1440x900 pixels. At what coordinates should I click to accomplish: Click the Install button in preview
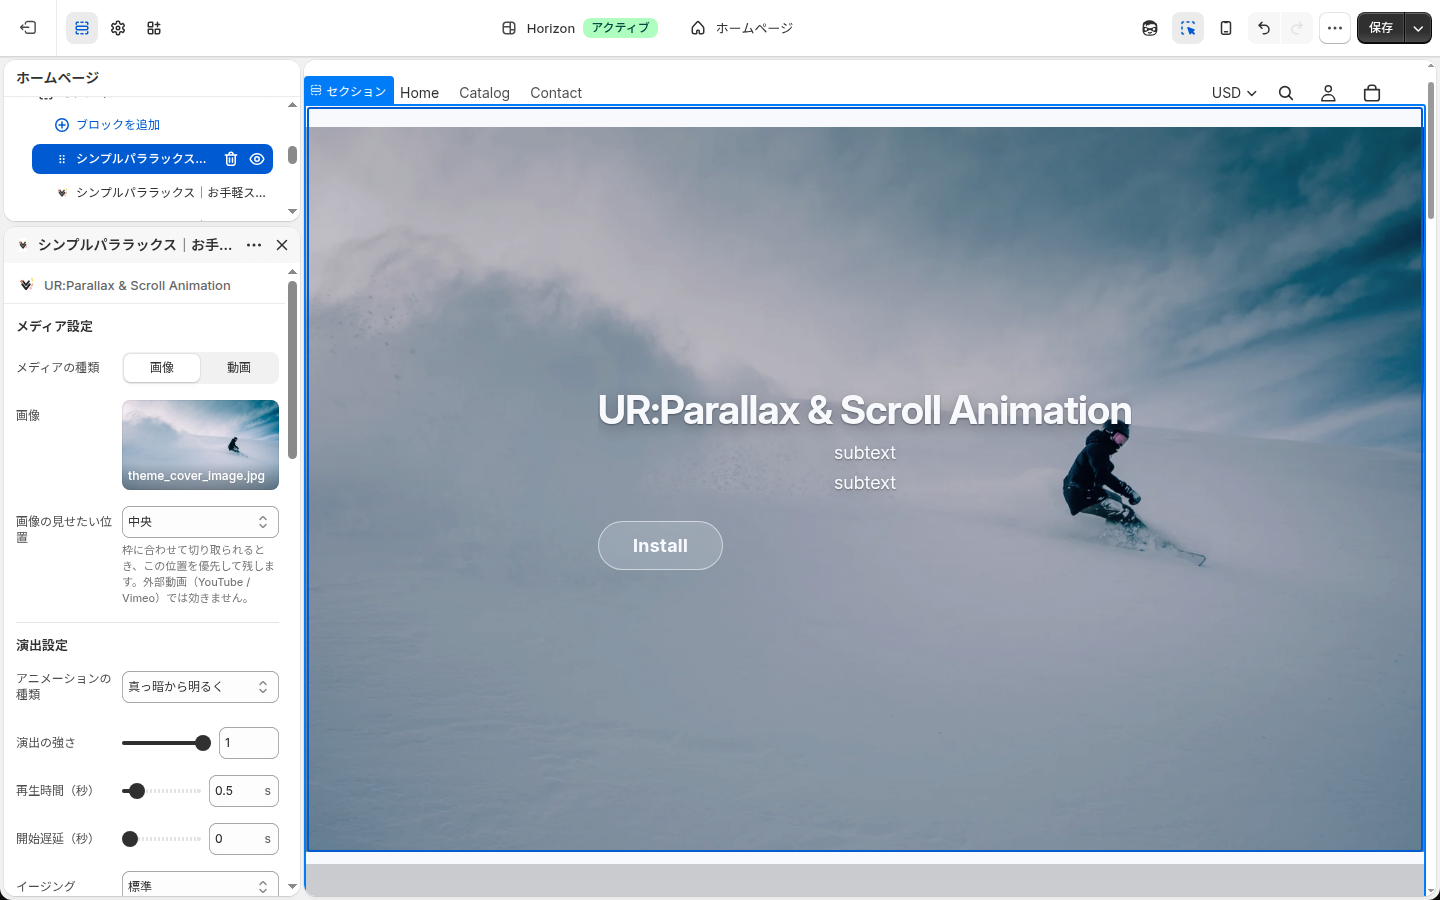click(660, 546)
